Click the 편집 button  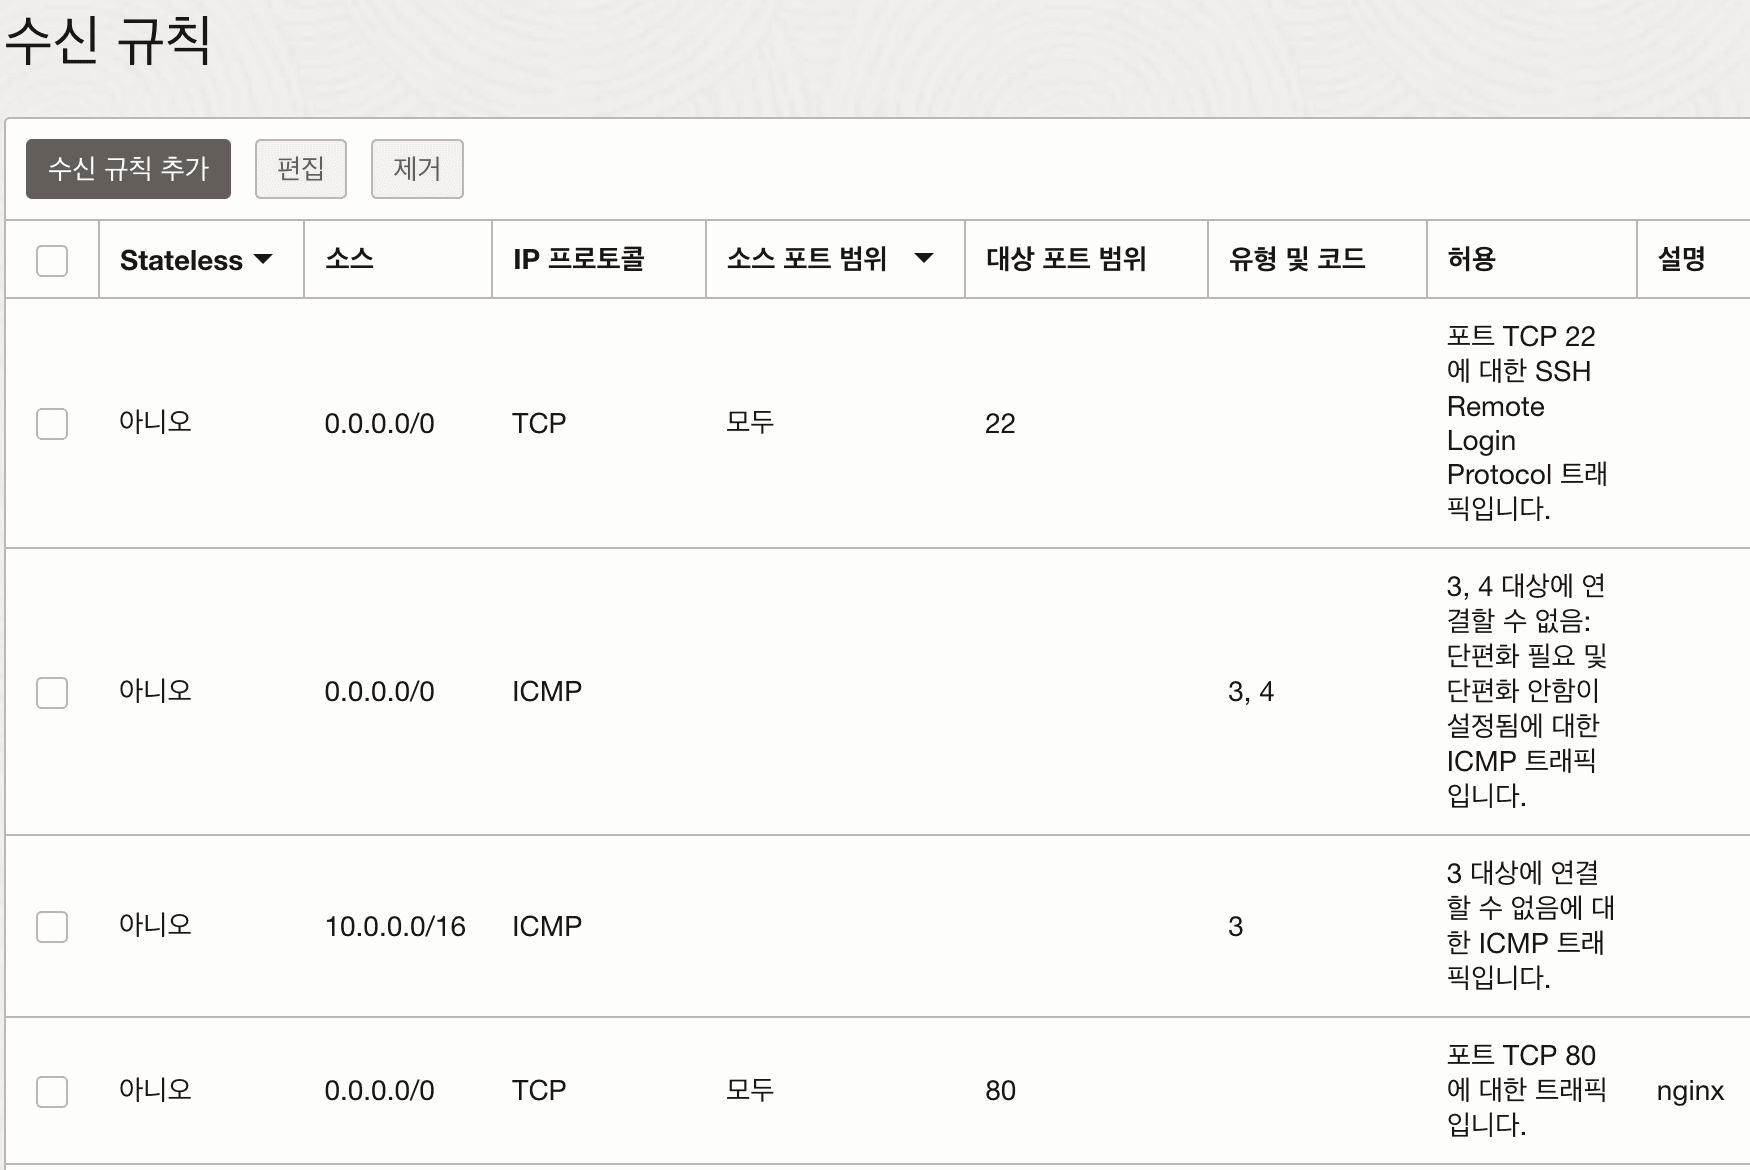coord(300,169)
